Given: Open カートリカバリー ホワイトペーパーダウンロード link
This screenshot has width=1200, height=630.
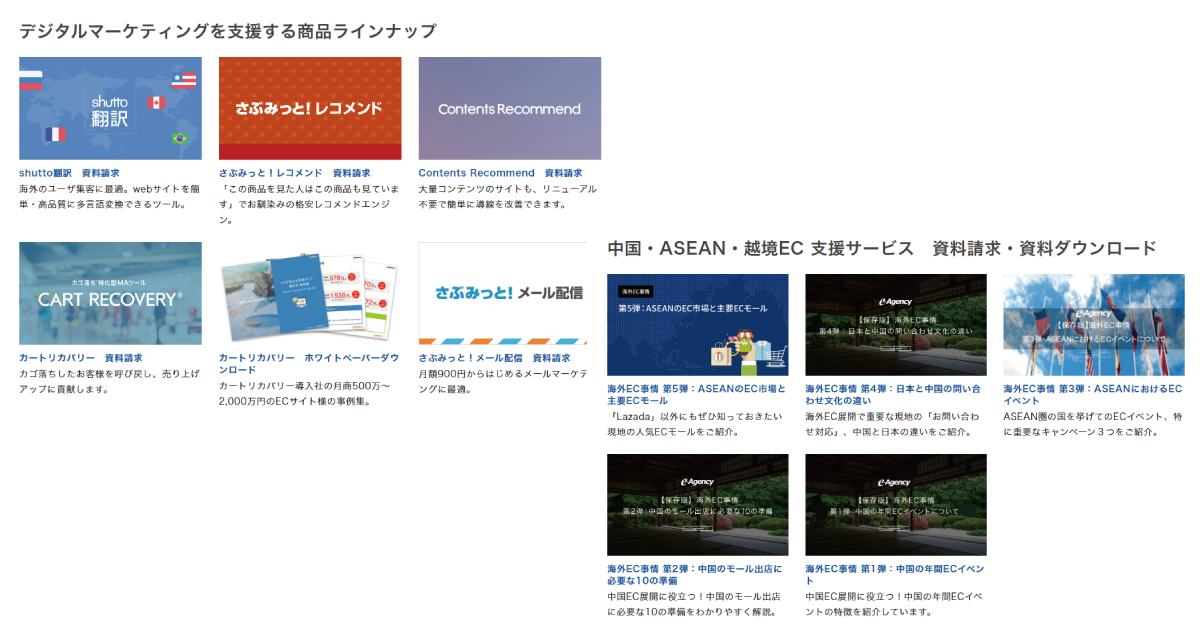Looking at the screenshot, I should (x=308, y=364).
